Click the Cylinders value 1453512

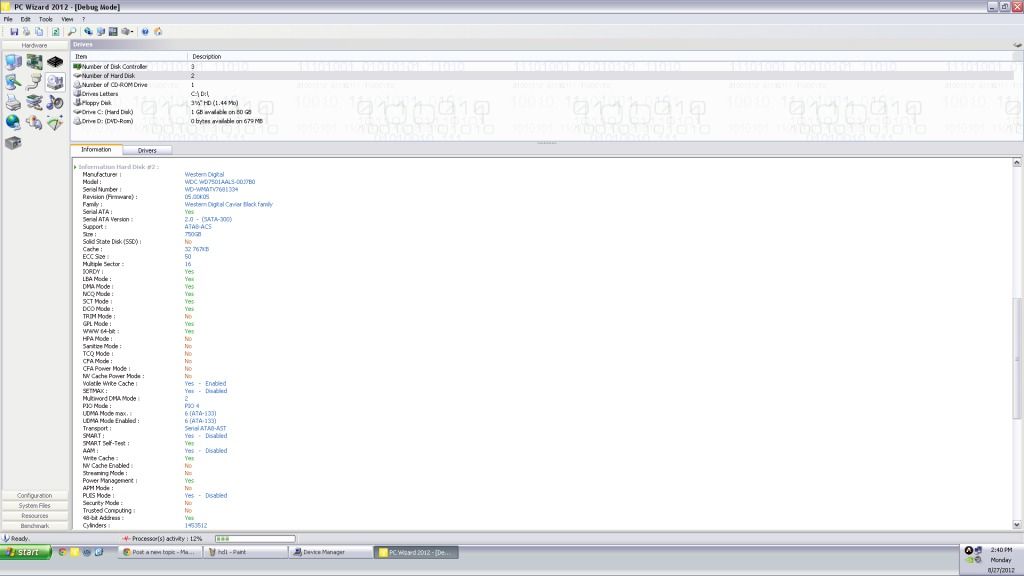(x=196, y=526)
